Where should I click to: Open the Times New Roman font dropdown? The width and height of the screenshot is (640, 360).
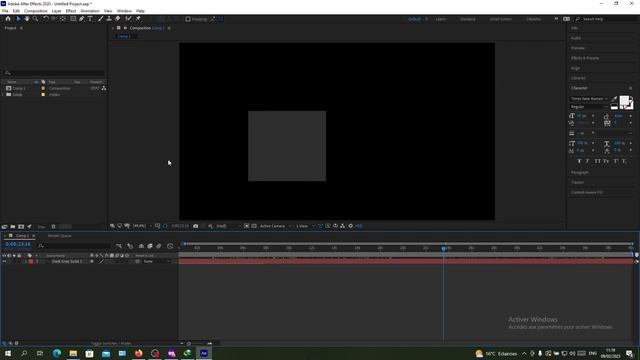point(589,98)
